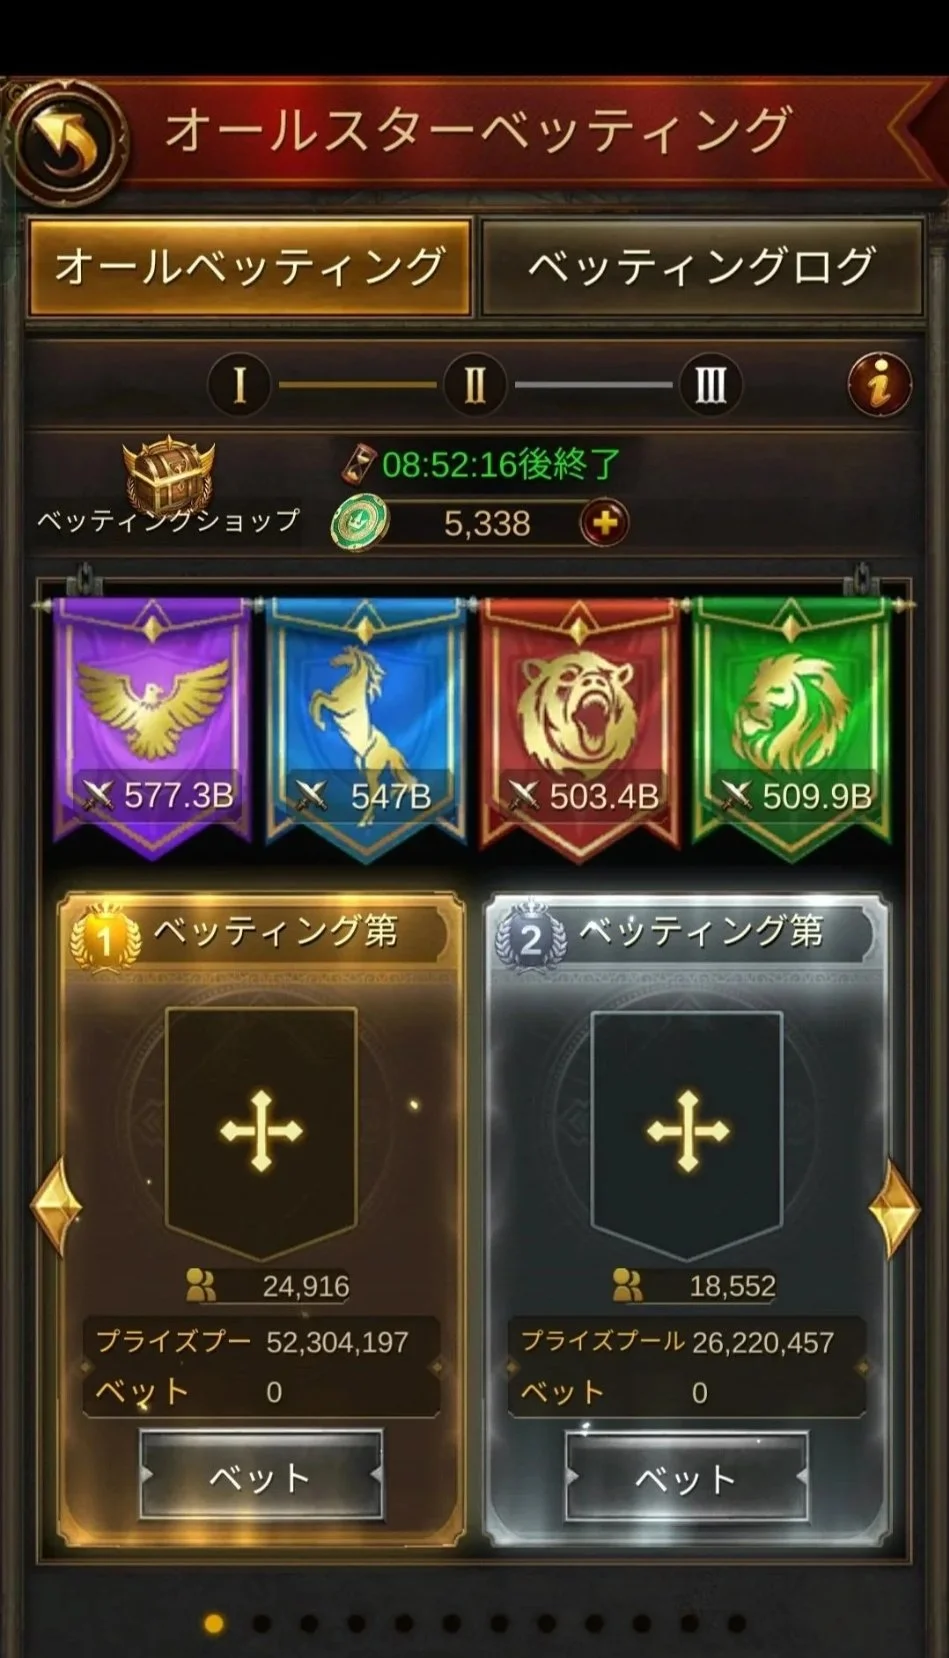Viewport: 949px width, 1658px height.
Task: Open the info icon
Action: point(880,384)
